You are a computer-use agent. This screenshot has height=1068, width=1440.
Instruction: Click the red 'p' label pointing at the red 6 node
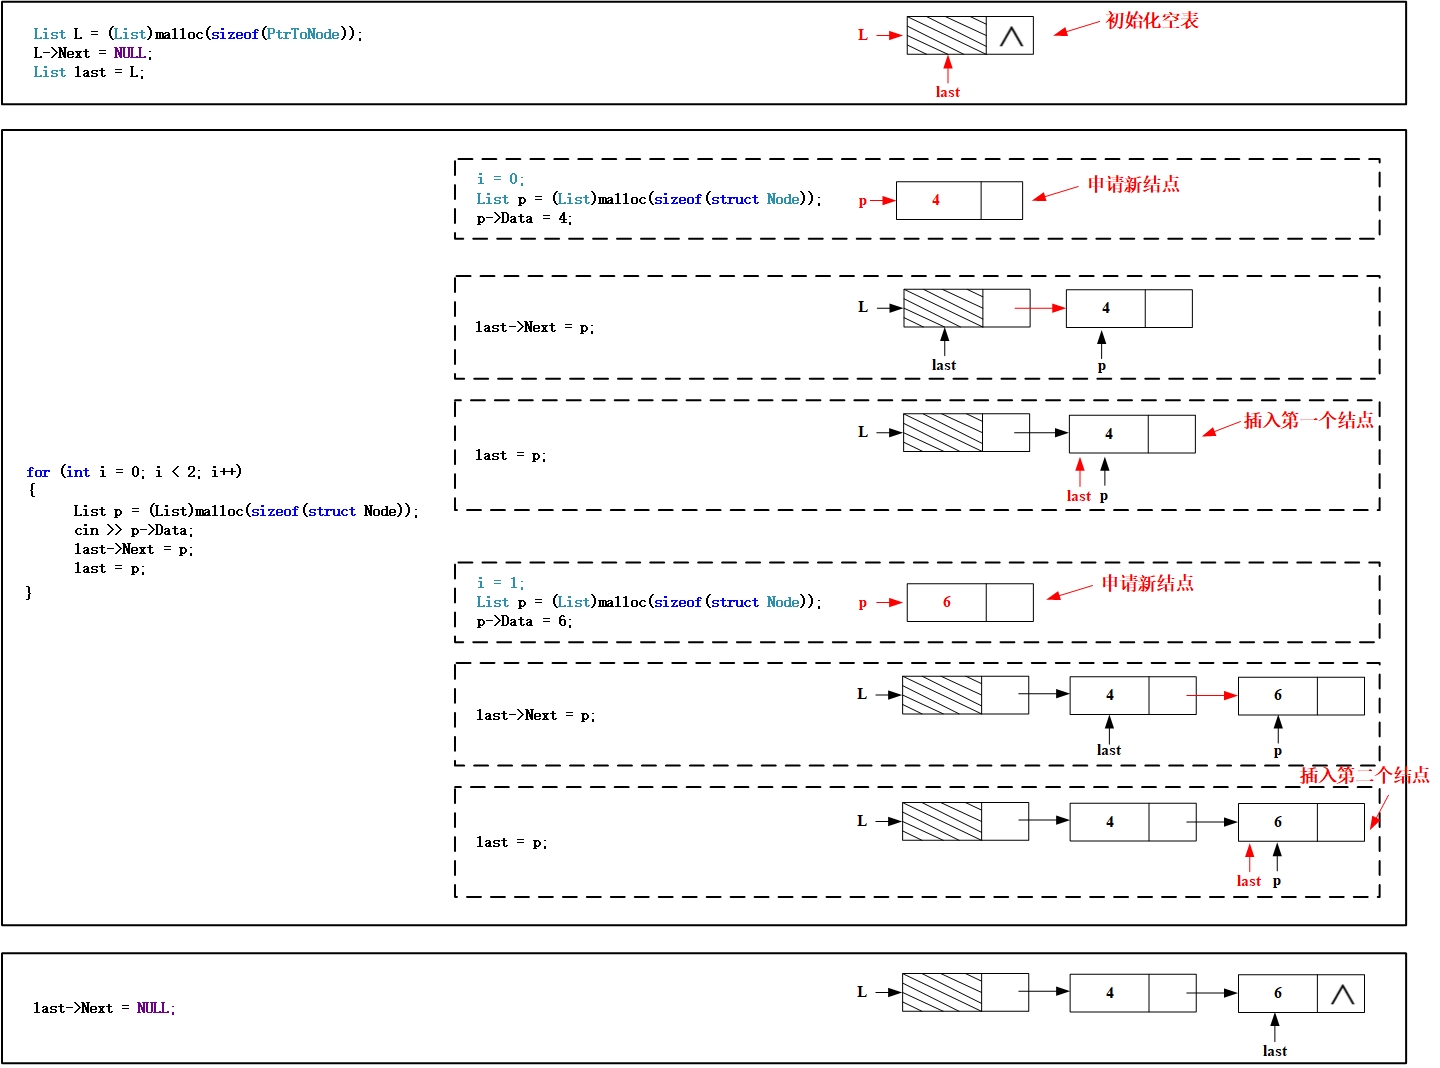coord(863,603)
